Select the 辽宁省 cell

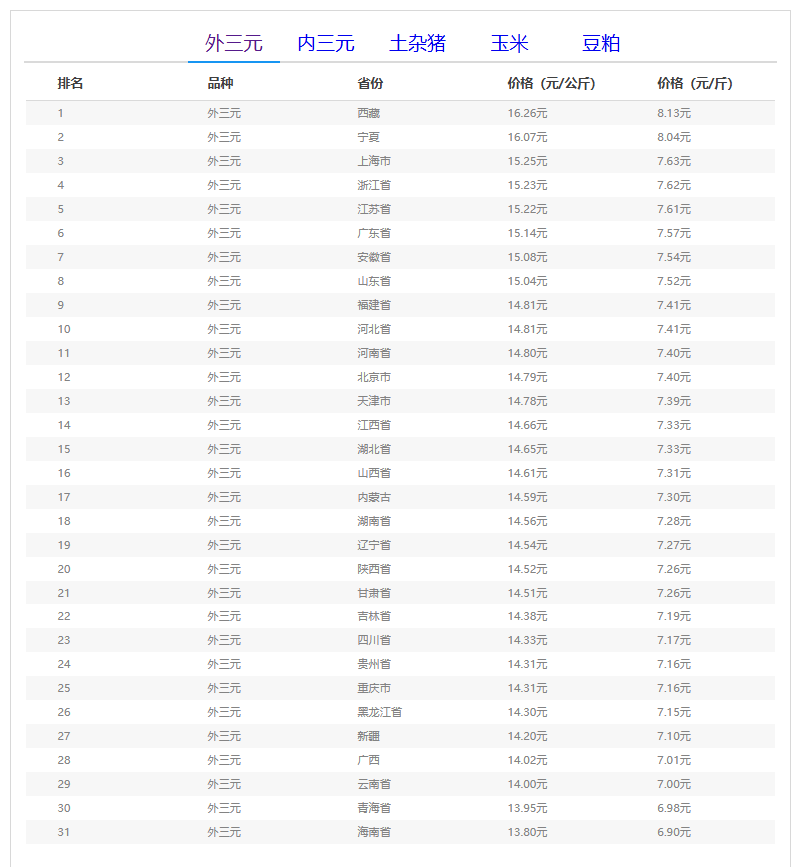click(x=374, y=545)
